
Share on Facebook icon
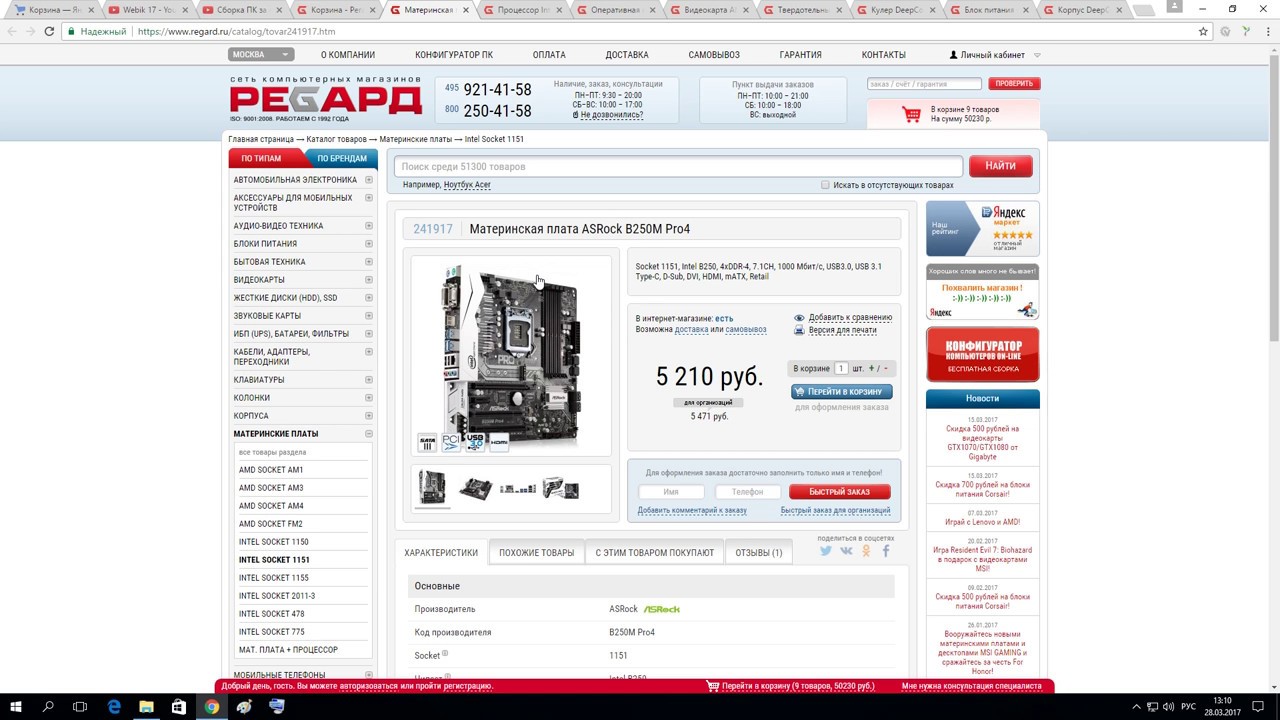point(885,550)
